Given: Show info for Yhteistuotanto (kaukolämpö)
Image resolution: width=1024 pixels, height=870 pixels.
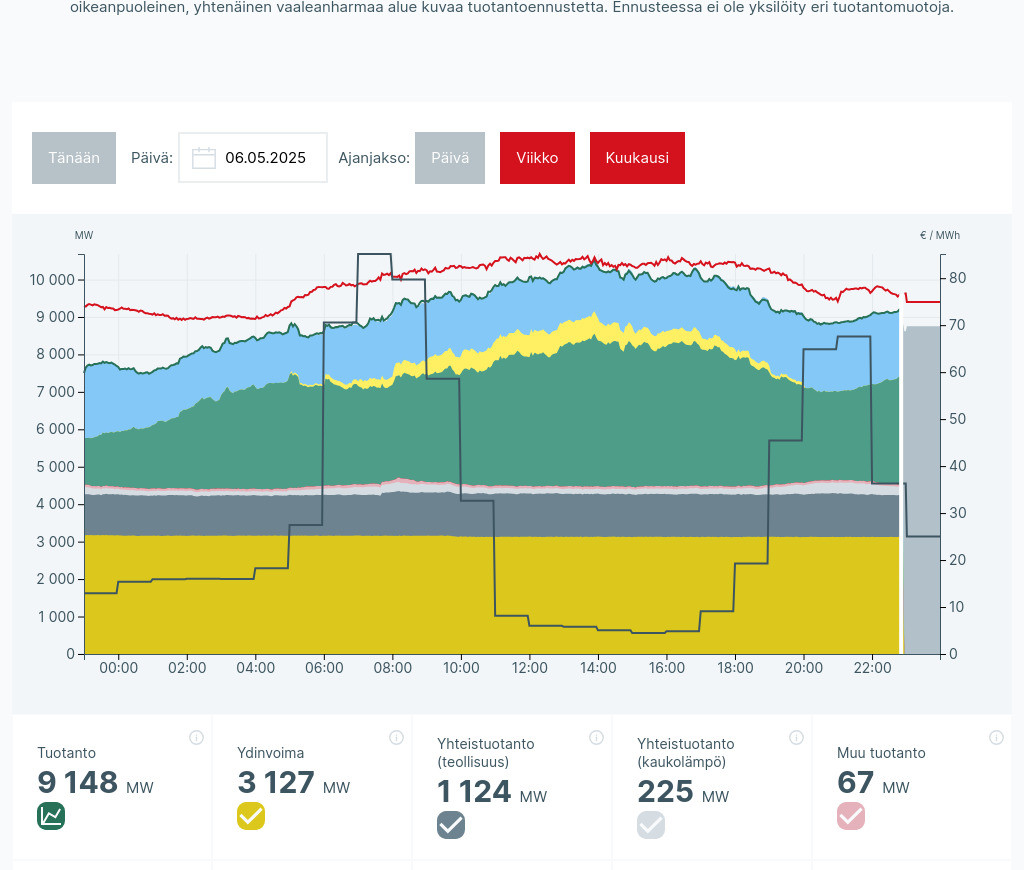Looking at the screenshot, I should (796, 738).
